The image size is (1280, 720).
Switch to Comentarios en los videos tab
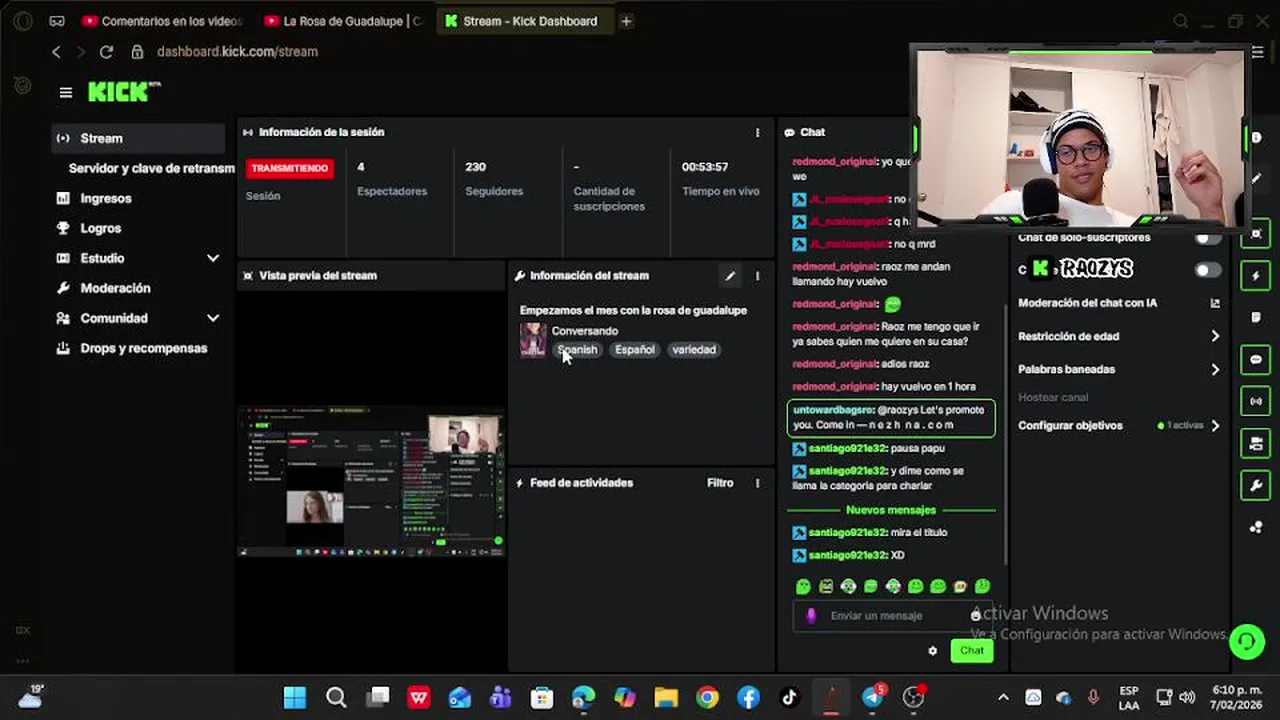[x=163, y=21]
